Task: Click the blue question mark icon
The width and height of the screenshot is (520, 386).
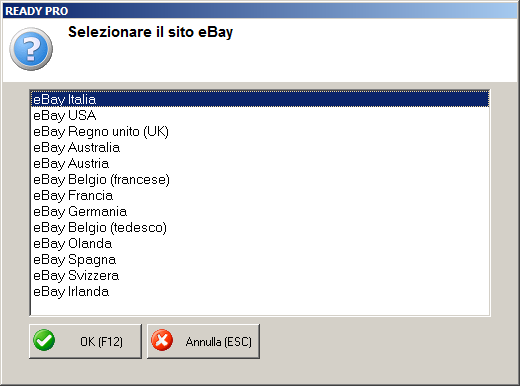Action: [31, 49]
